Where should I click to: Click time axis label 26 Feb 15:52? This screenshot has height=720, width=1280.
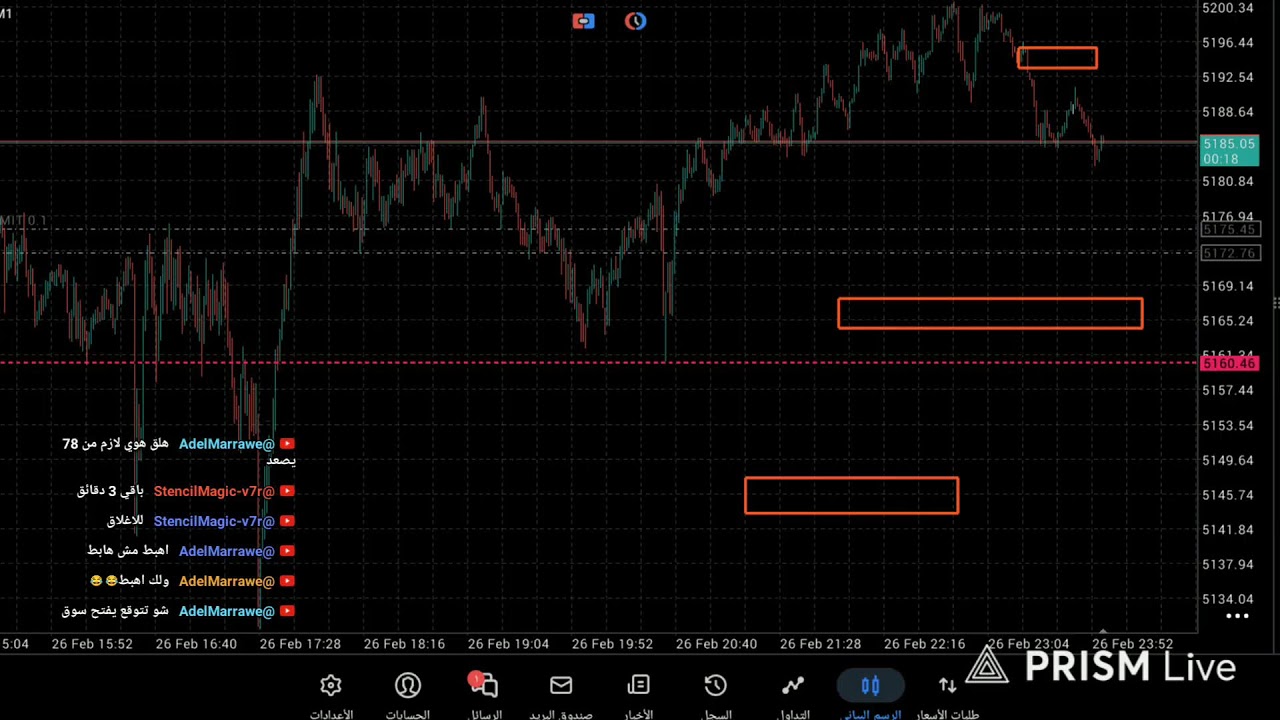click(x=92, y=644)
